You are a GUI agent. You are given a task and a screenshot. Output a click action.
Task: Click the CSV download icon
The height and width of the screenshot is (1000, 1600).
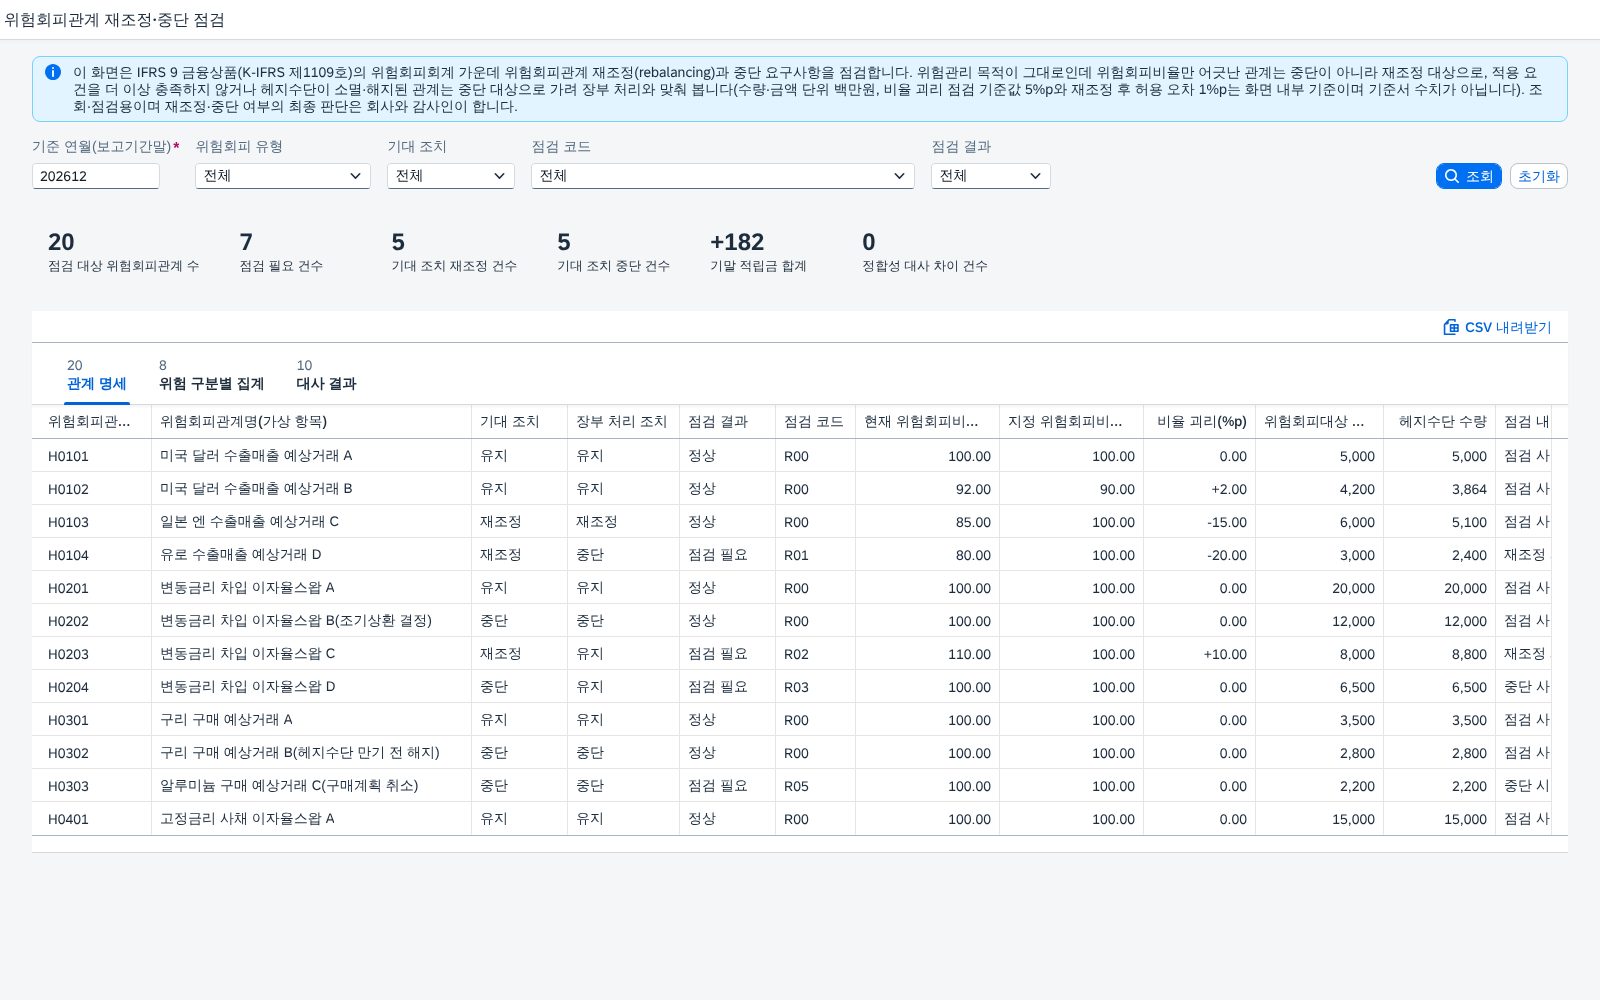point(1451,327)
